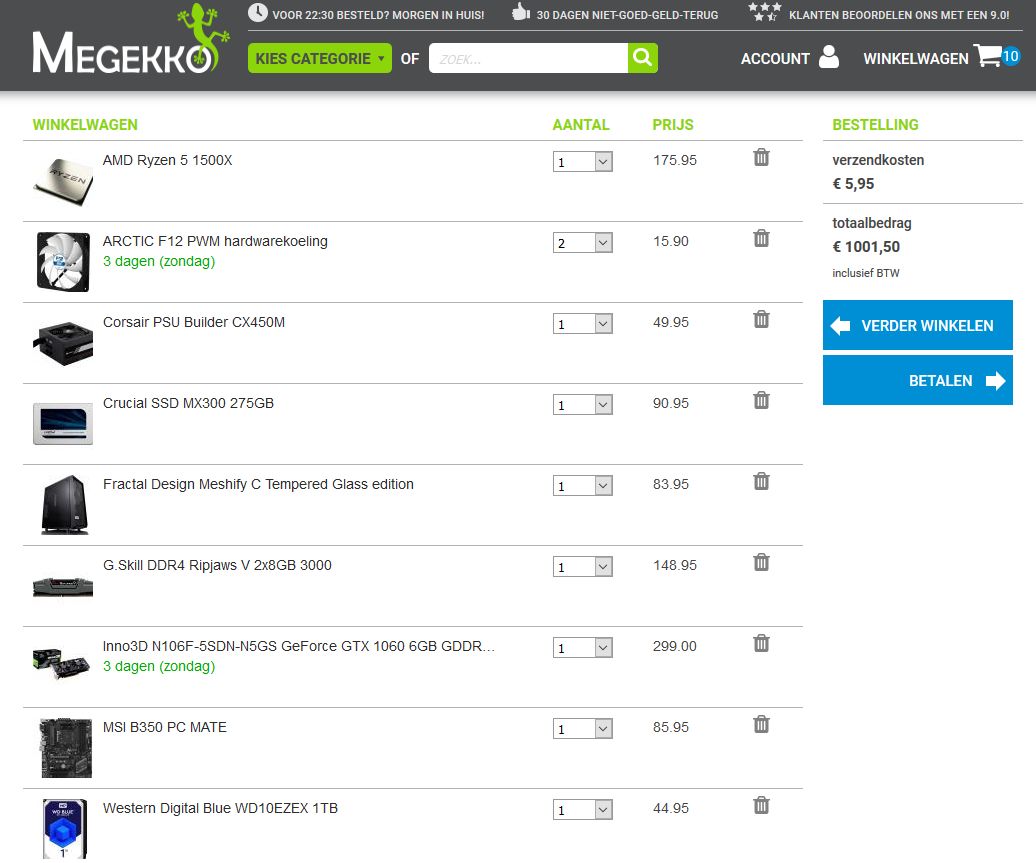This screenshot has width=1036, height=863.
Task: Open Corsair PSU Builder CX450M product link
Action: tap(194, 322)
